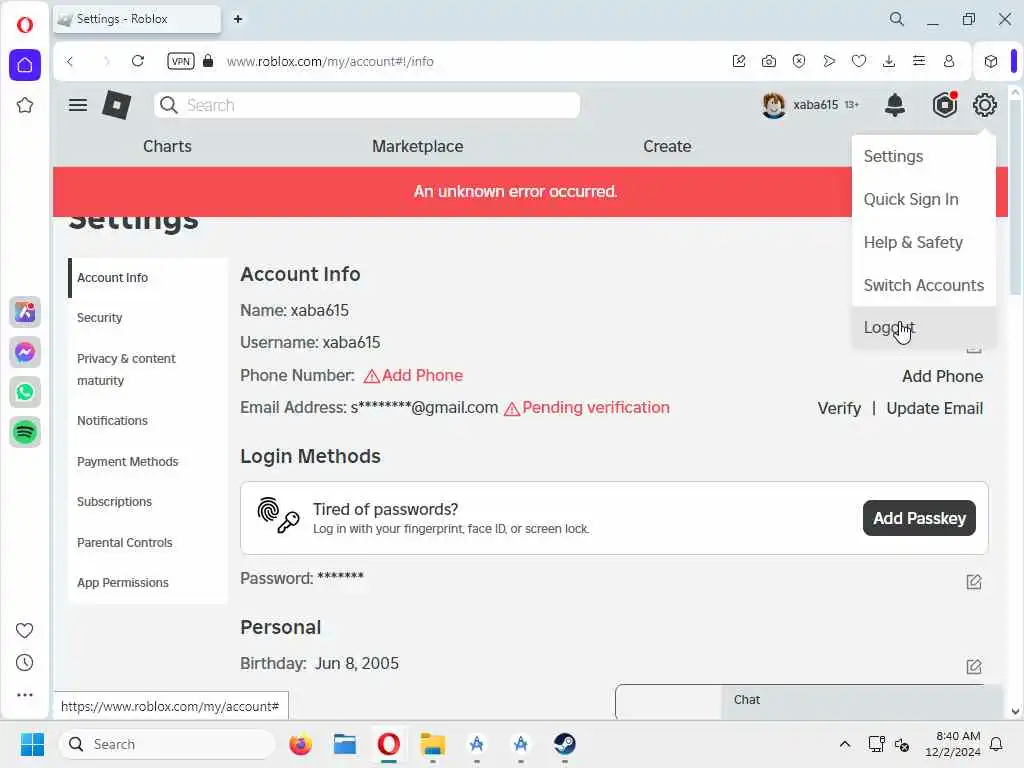Click the settings gear icon
Screen dimensions: 1024x768
click(x=984, y=104)
